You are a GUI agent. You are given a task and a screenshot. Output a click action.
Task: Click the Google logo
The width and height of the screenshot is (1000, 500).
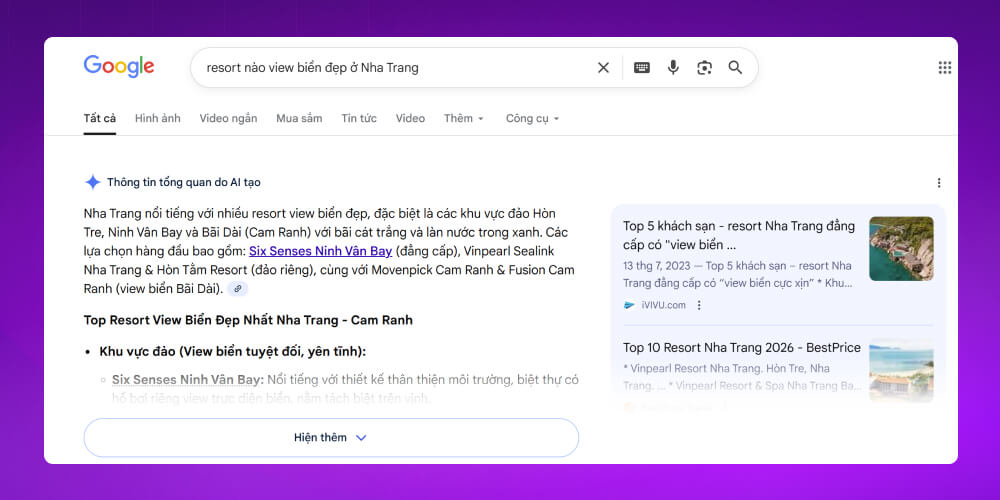[119, 66]
